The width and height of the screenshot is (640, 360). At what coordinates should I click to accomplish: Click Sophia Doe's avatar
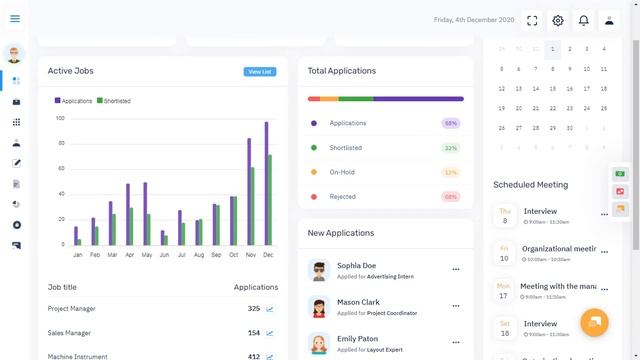tap(319, 270)
